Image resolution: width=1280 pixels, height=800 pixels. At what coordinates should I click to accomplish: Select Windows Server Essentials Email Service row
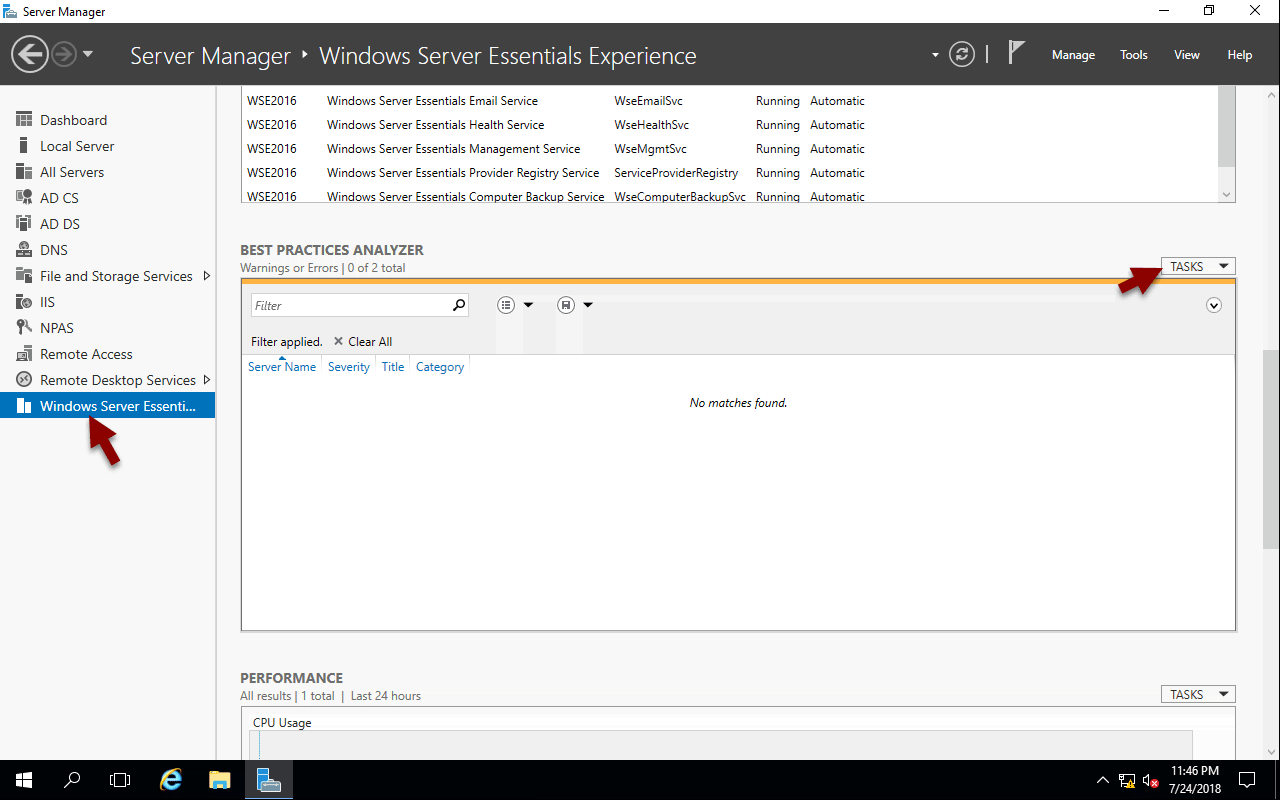tap(730, 101)
